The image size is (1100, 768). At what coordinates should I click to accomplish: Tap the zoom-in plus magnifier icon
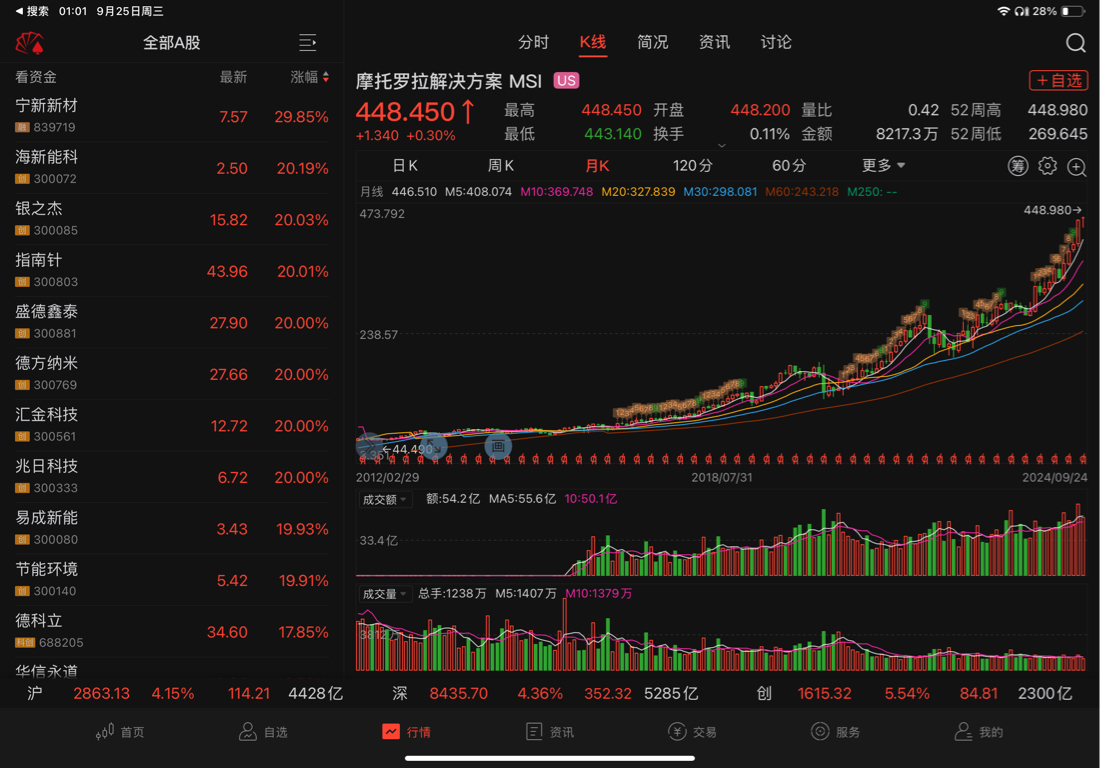pos(1076,167)
